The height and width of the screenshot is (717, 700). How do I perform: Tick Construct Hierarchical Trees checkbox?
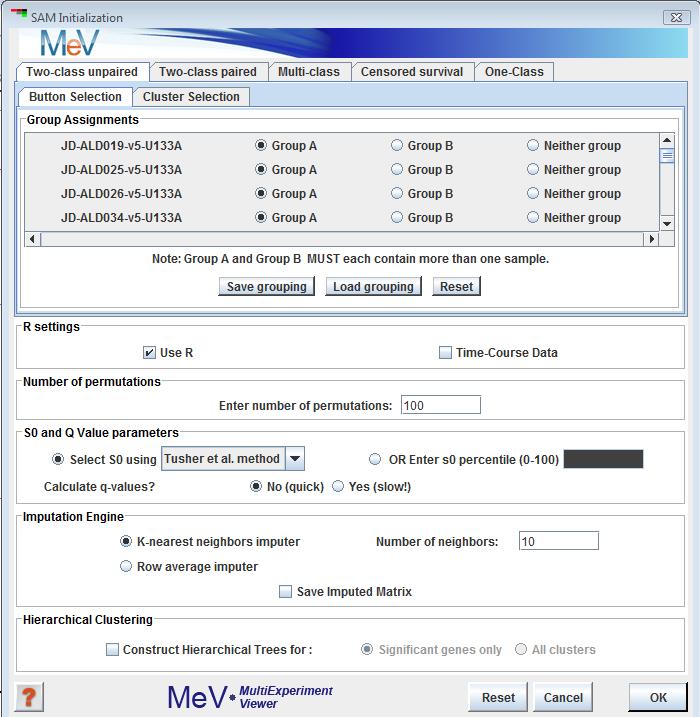click(x=112, y=650)
